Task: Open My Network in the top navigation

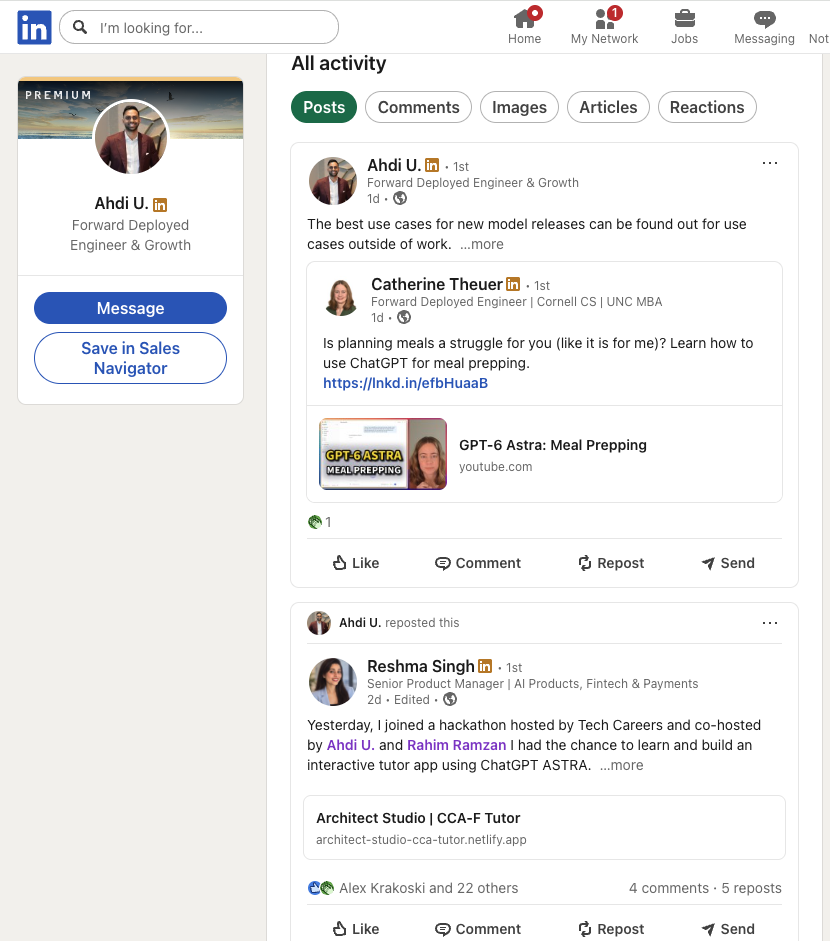Action: coord(604,27)
